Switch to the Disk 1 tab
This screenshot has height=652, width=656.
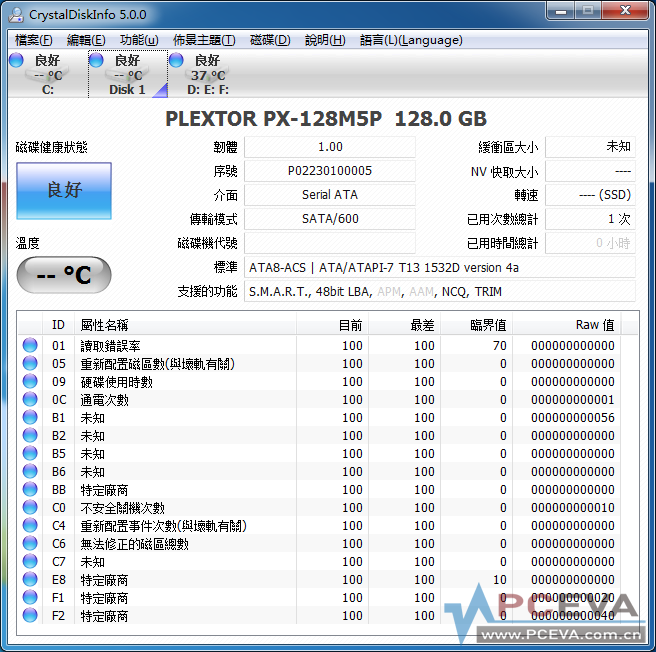128,74
